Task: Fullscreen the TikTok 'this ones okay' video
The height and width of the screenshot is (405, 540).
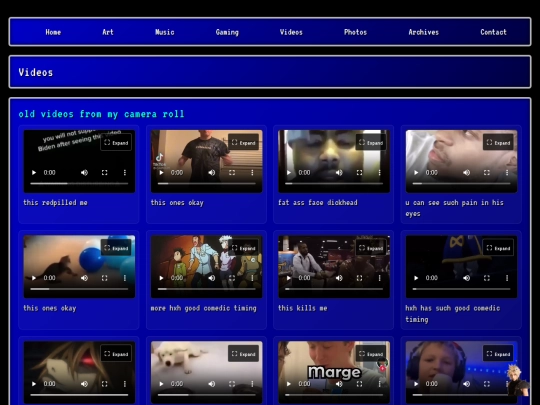Action: [232, 173]
